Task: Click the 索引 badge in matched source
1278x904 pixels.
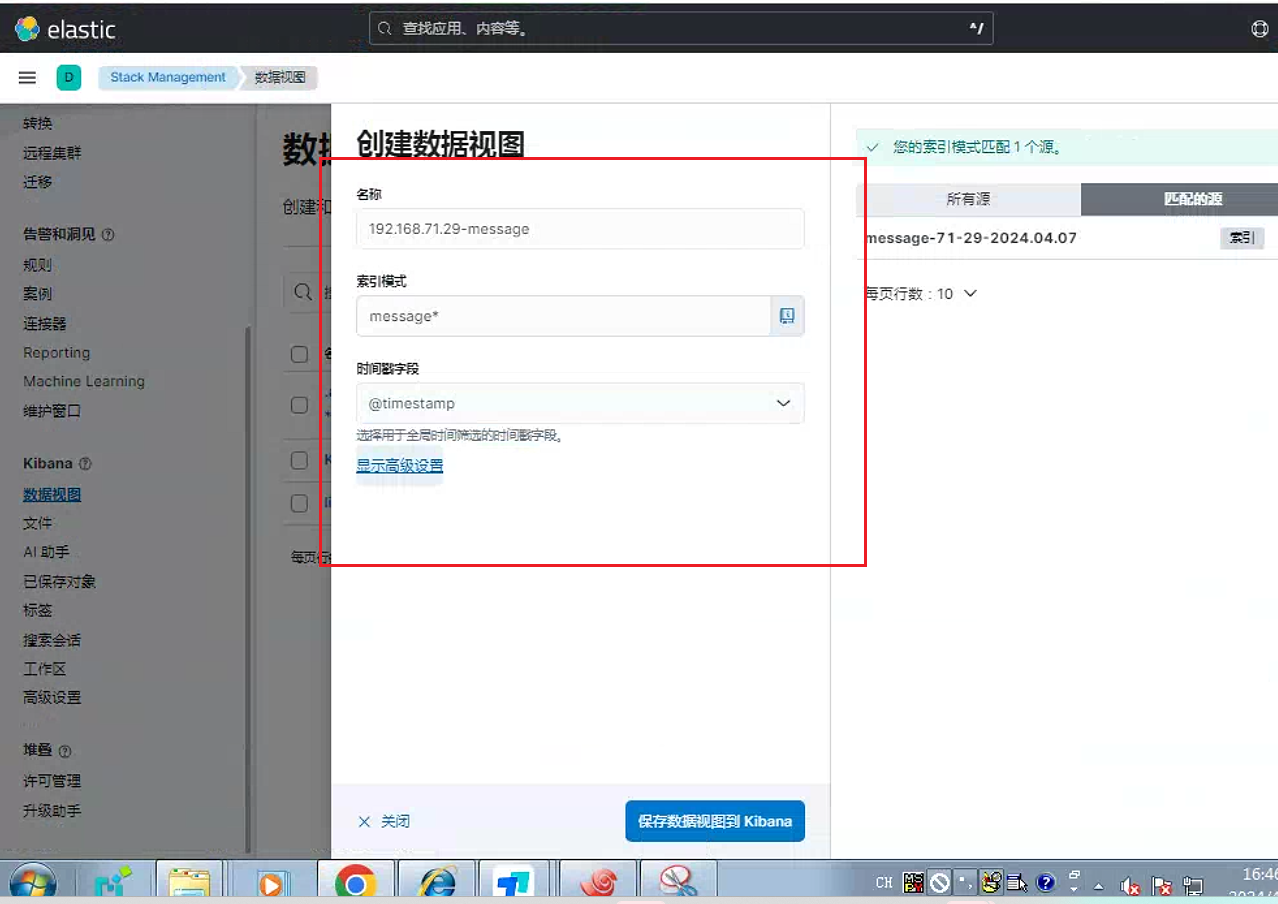Action: [x=1242, y=238]
